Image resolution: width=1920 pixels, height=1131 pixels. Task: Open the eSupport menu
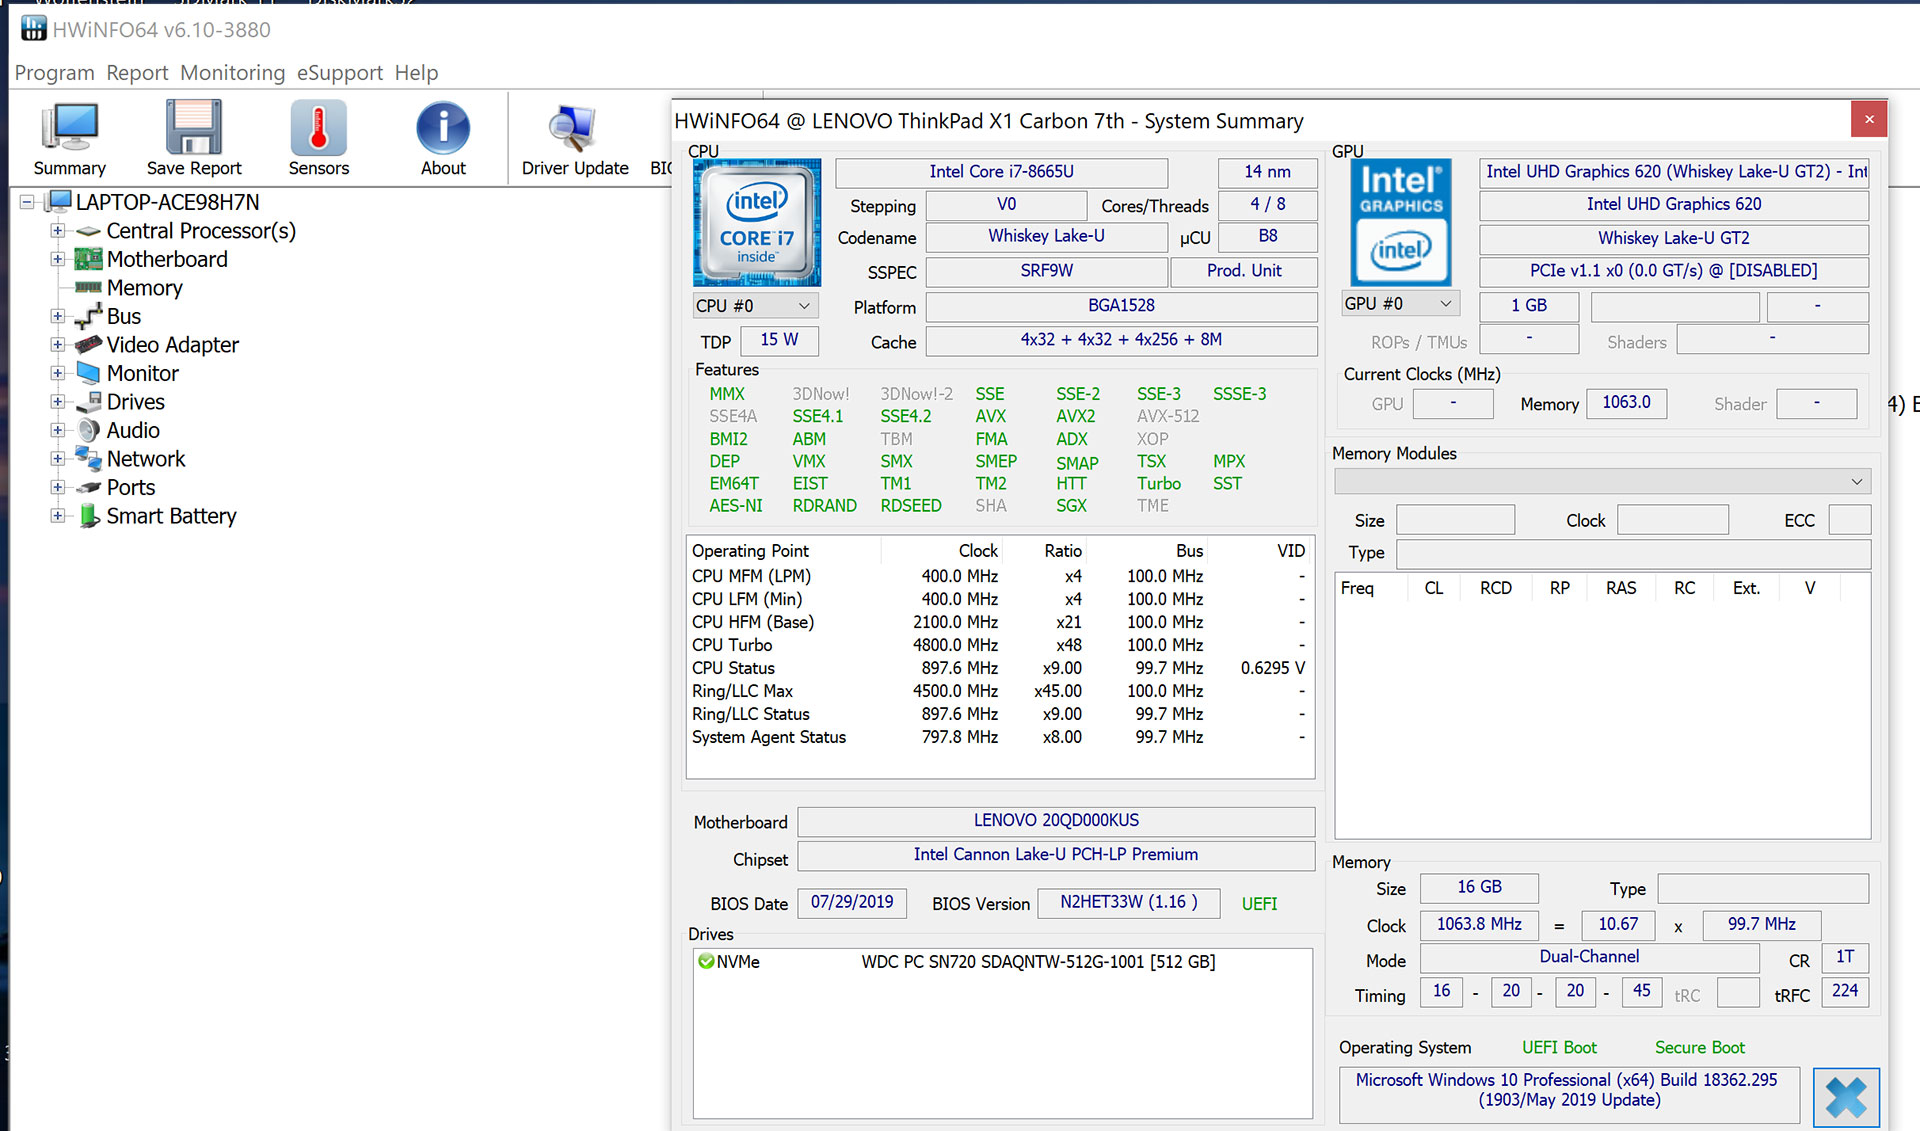(339, 73)
